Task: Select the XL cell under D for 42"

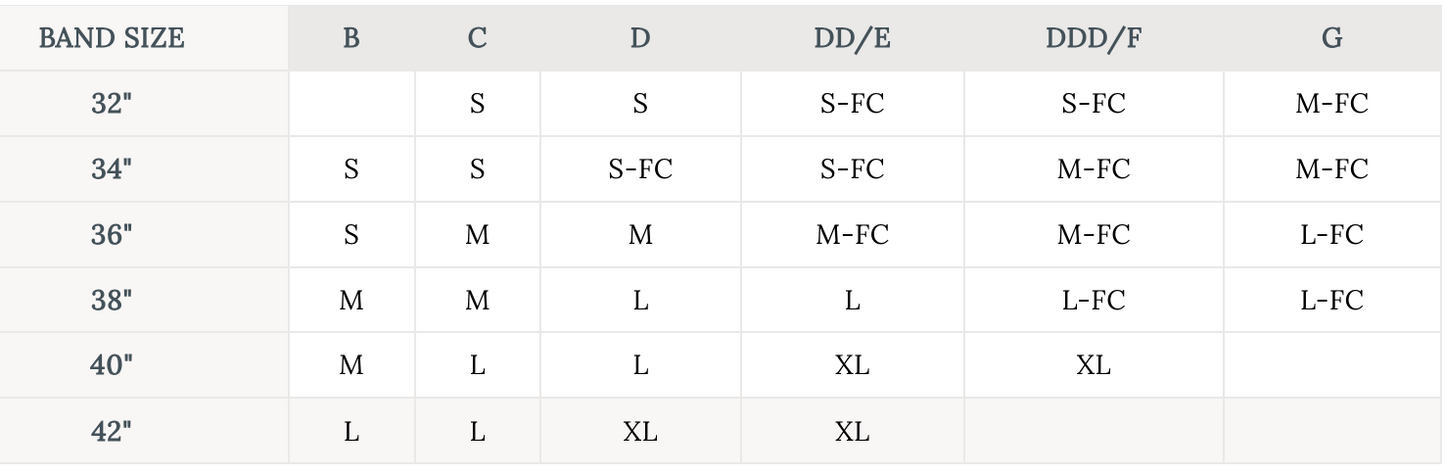Action: pos(640,431)
